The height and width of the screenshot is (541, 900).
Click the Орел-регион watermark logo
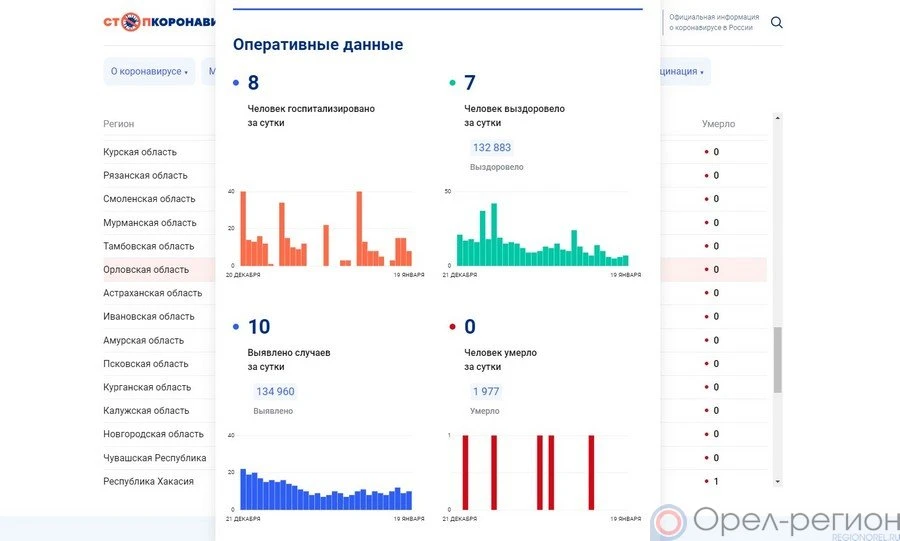(x=775, y=521)
